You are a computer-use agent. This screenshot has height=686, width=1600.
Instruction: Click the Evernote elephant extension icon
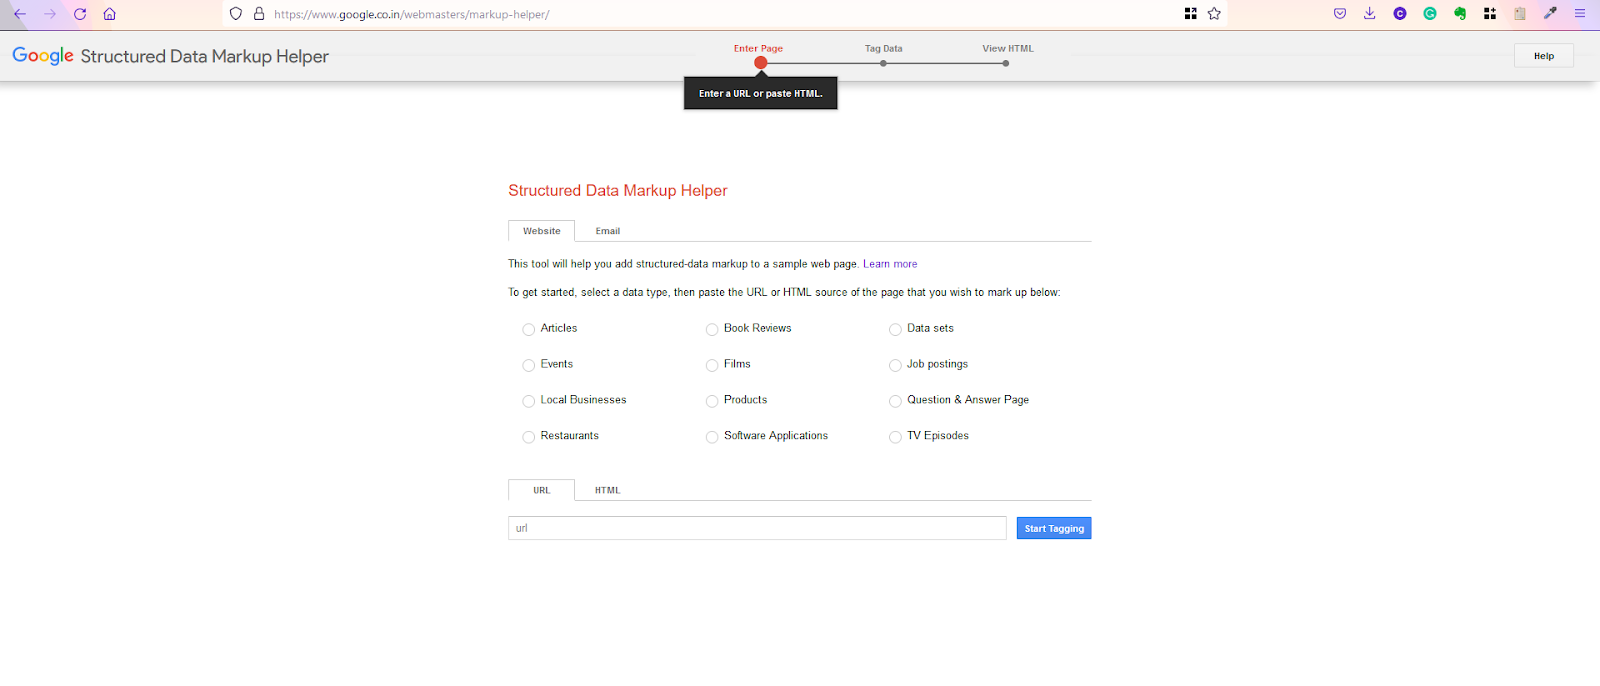[x=1460, y=14]
